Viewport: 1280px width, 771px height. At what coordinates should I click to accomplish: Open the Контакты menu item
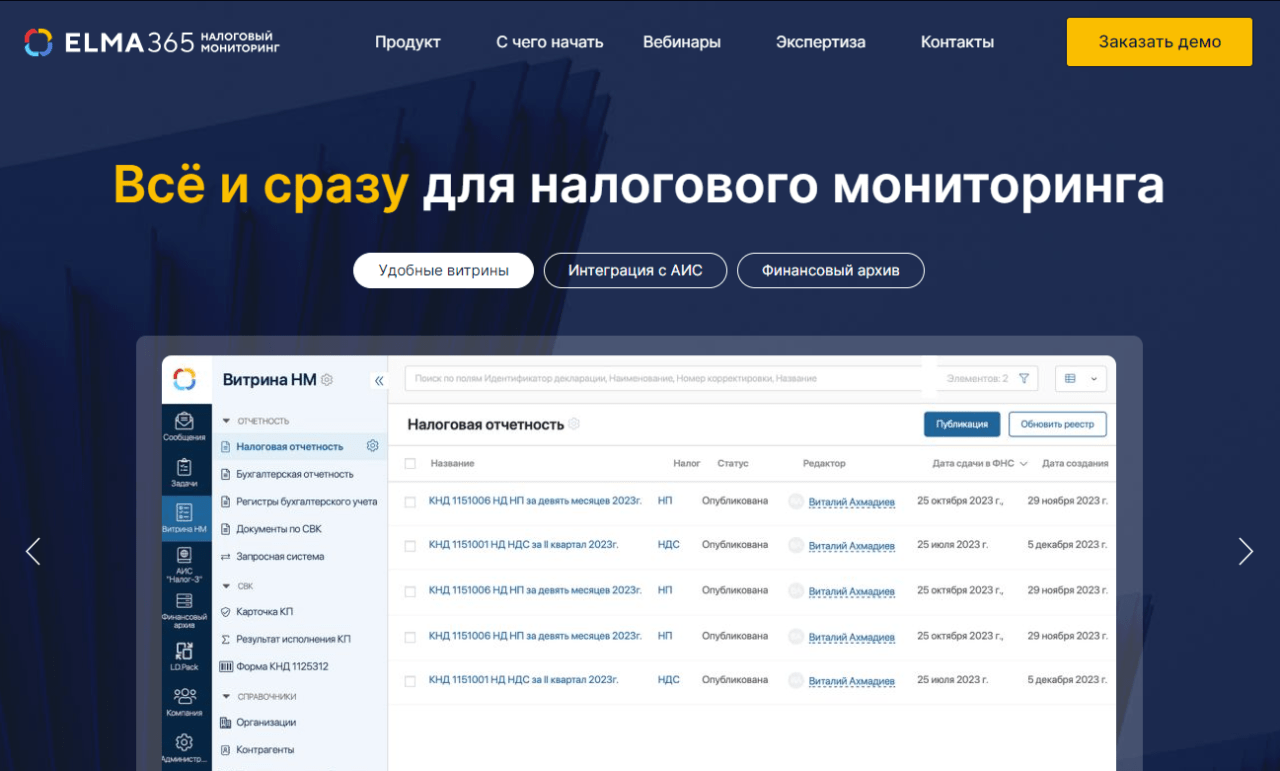click(x=957, y=42)
